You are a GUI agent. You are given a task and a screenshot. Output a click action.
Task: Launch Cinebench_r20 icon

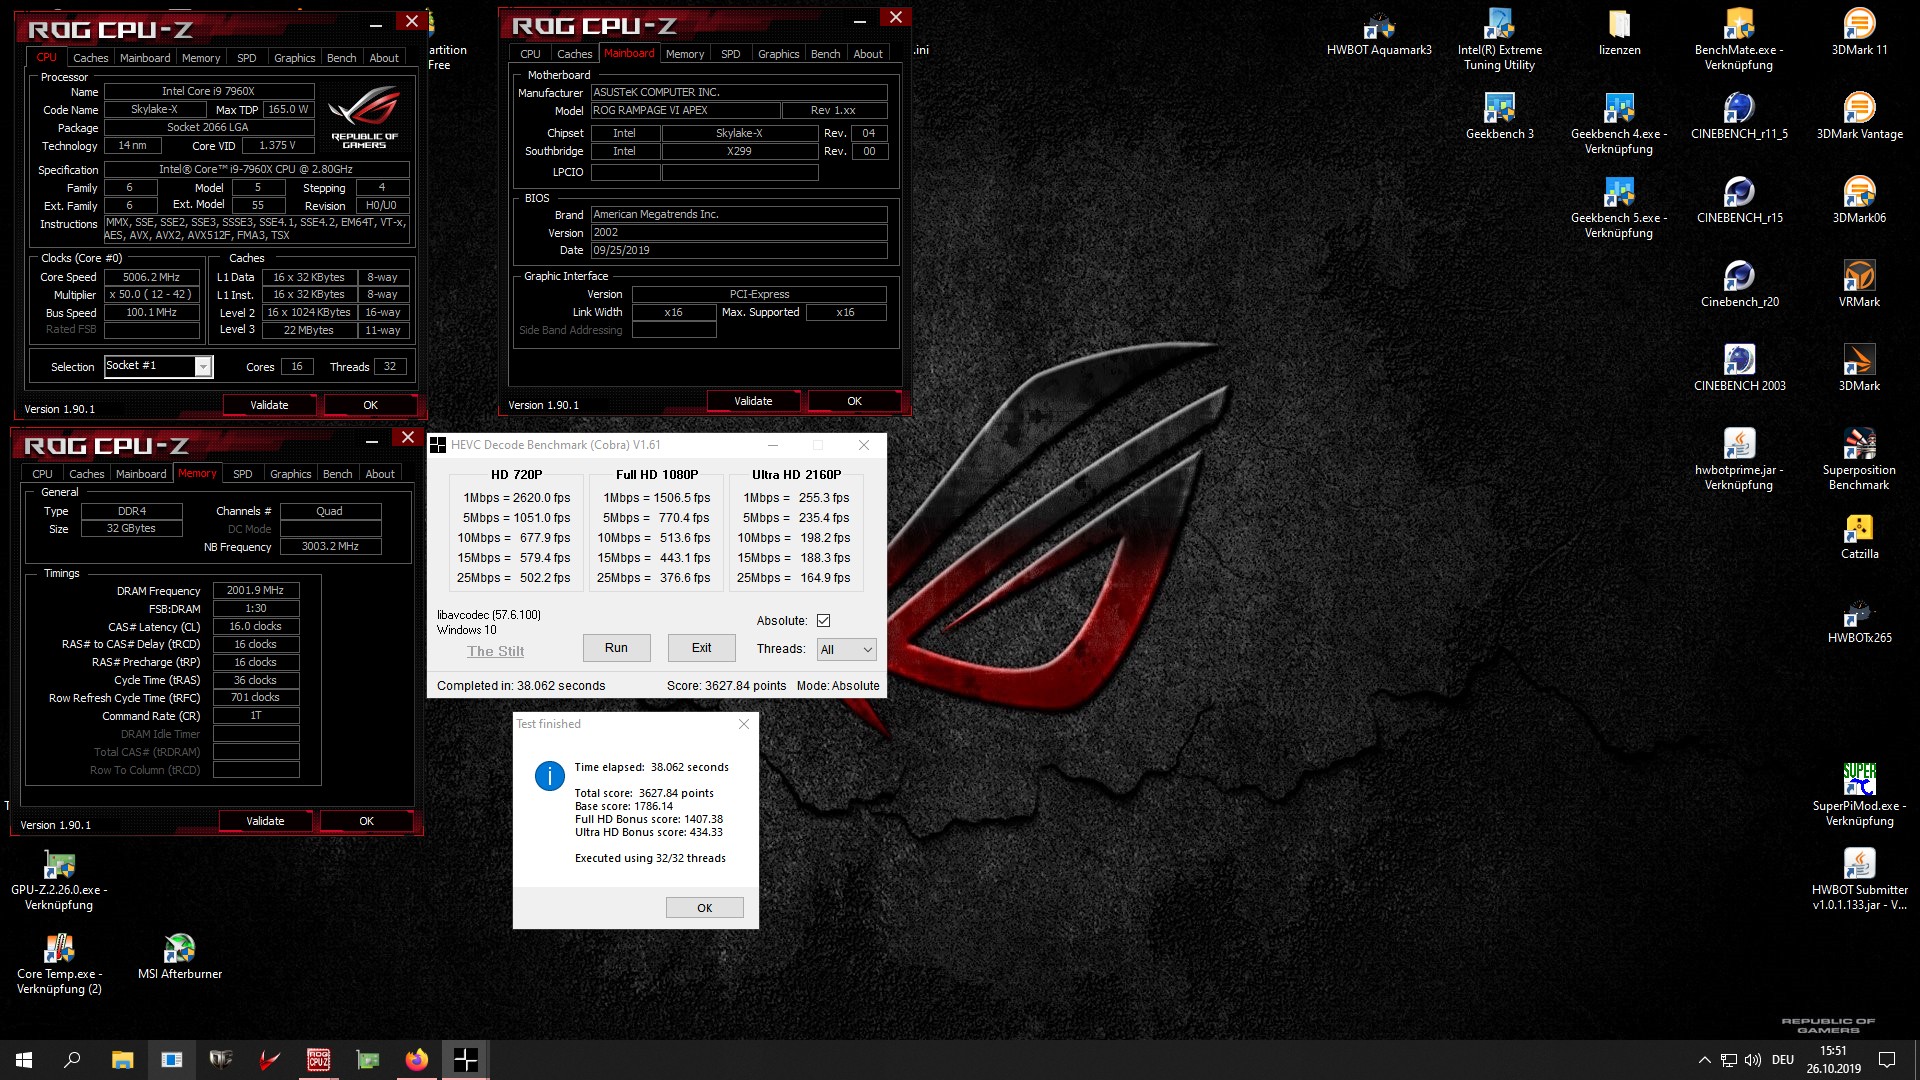point(1739,285)
